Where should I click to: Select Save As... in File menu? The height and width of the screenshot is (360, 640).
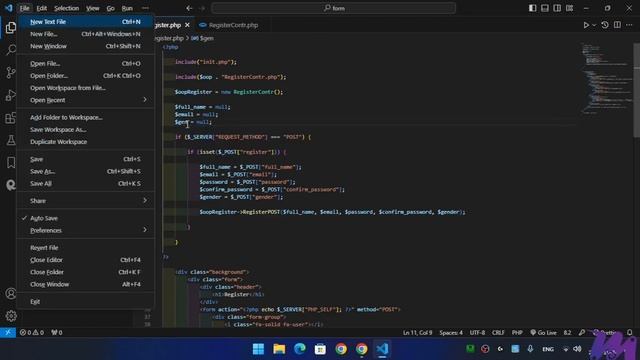86,171
